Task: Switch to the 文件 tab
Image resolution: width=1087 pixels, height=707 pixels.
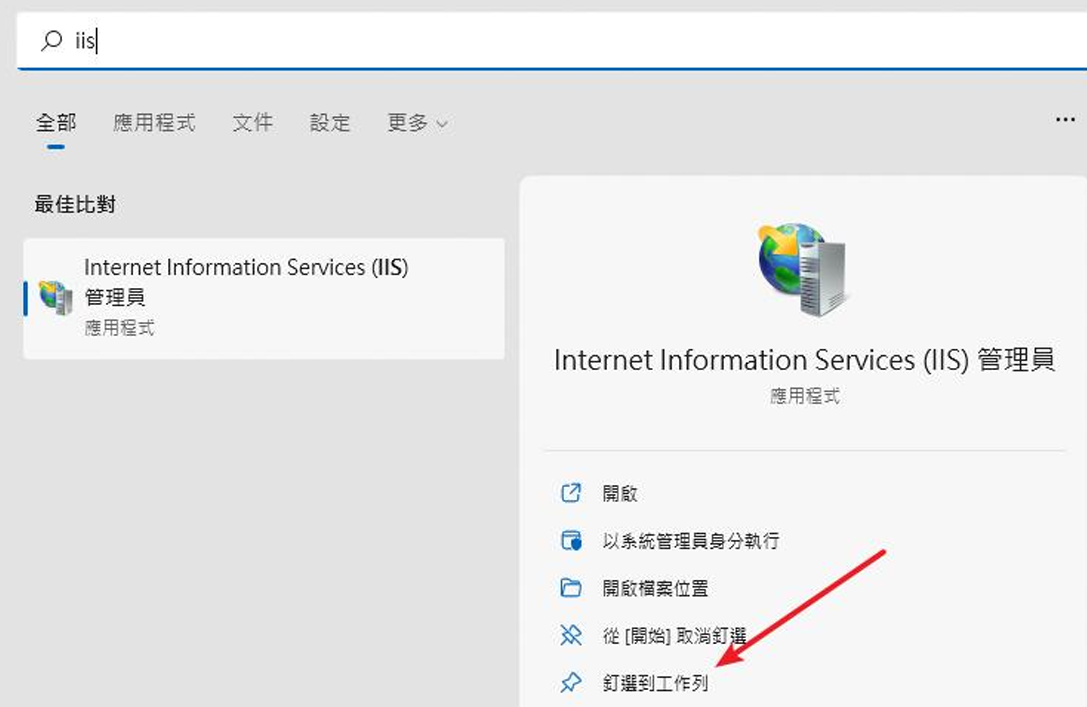Action: point(252,123)
